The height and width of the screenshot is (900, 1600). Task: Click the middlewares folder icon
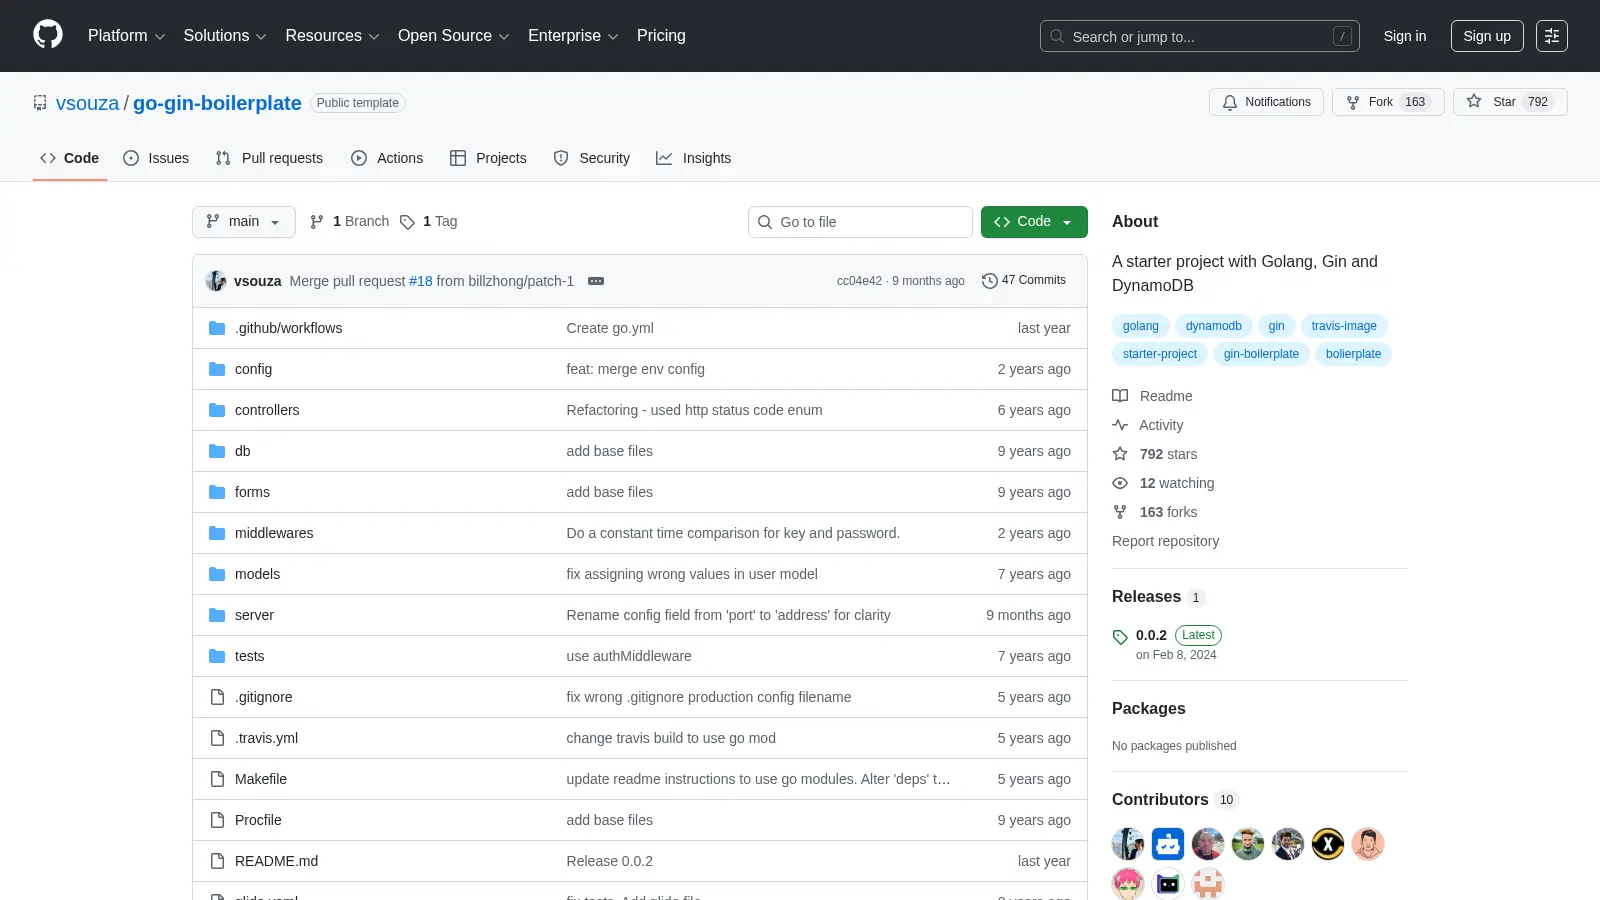click(x=217, y=533)
